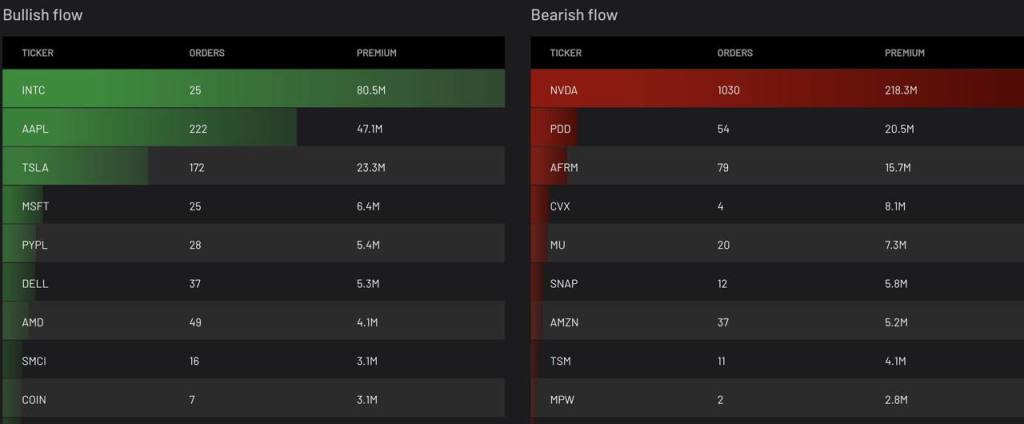Open the TSLA ticker row
Viewport: 1024px width, 424px height.
(x=35, y=168)
